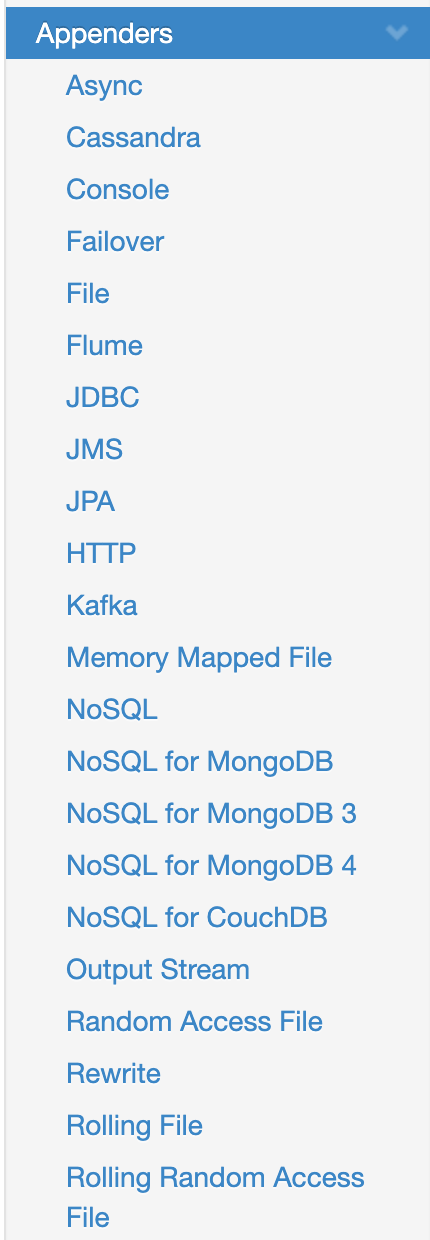The width and height of the screenshot is (430, 1240).
Task: Open Rolling Random Access File link
Action: [215, 1198]
